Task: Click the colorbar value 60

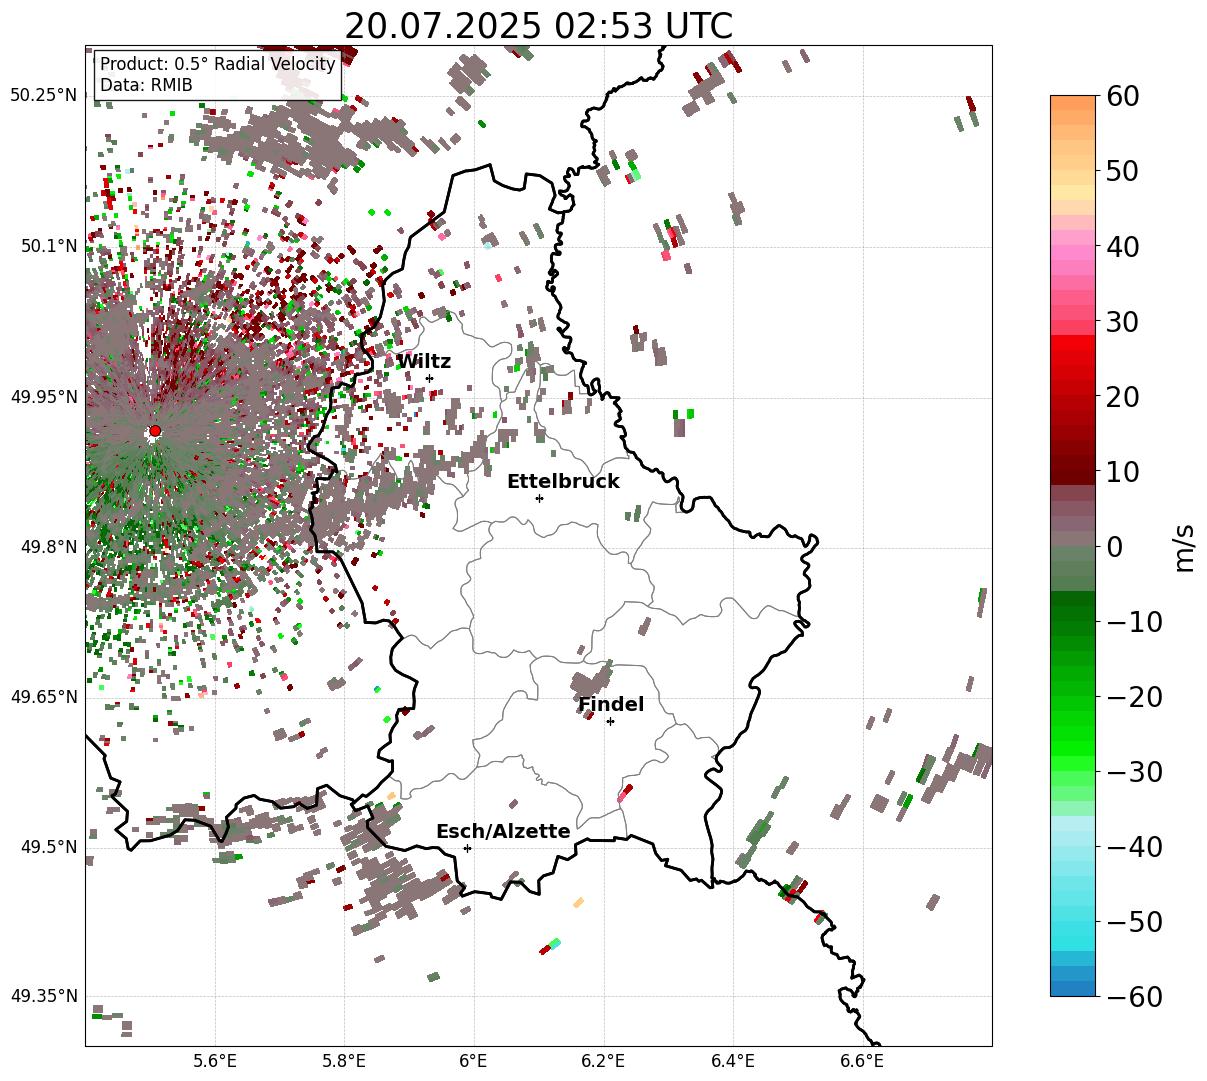Action: (x=1122, y=96)
